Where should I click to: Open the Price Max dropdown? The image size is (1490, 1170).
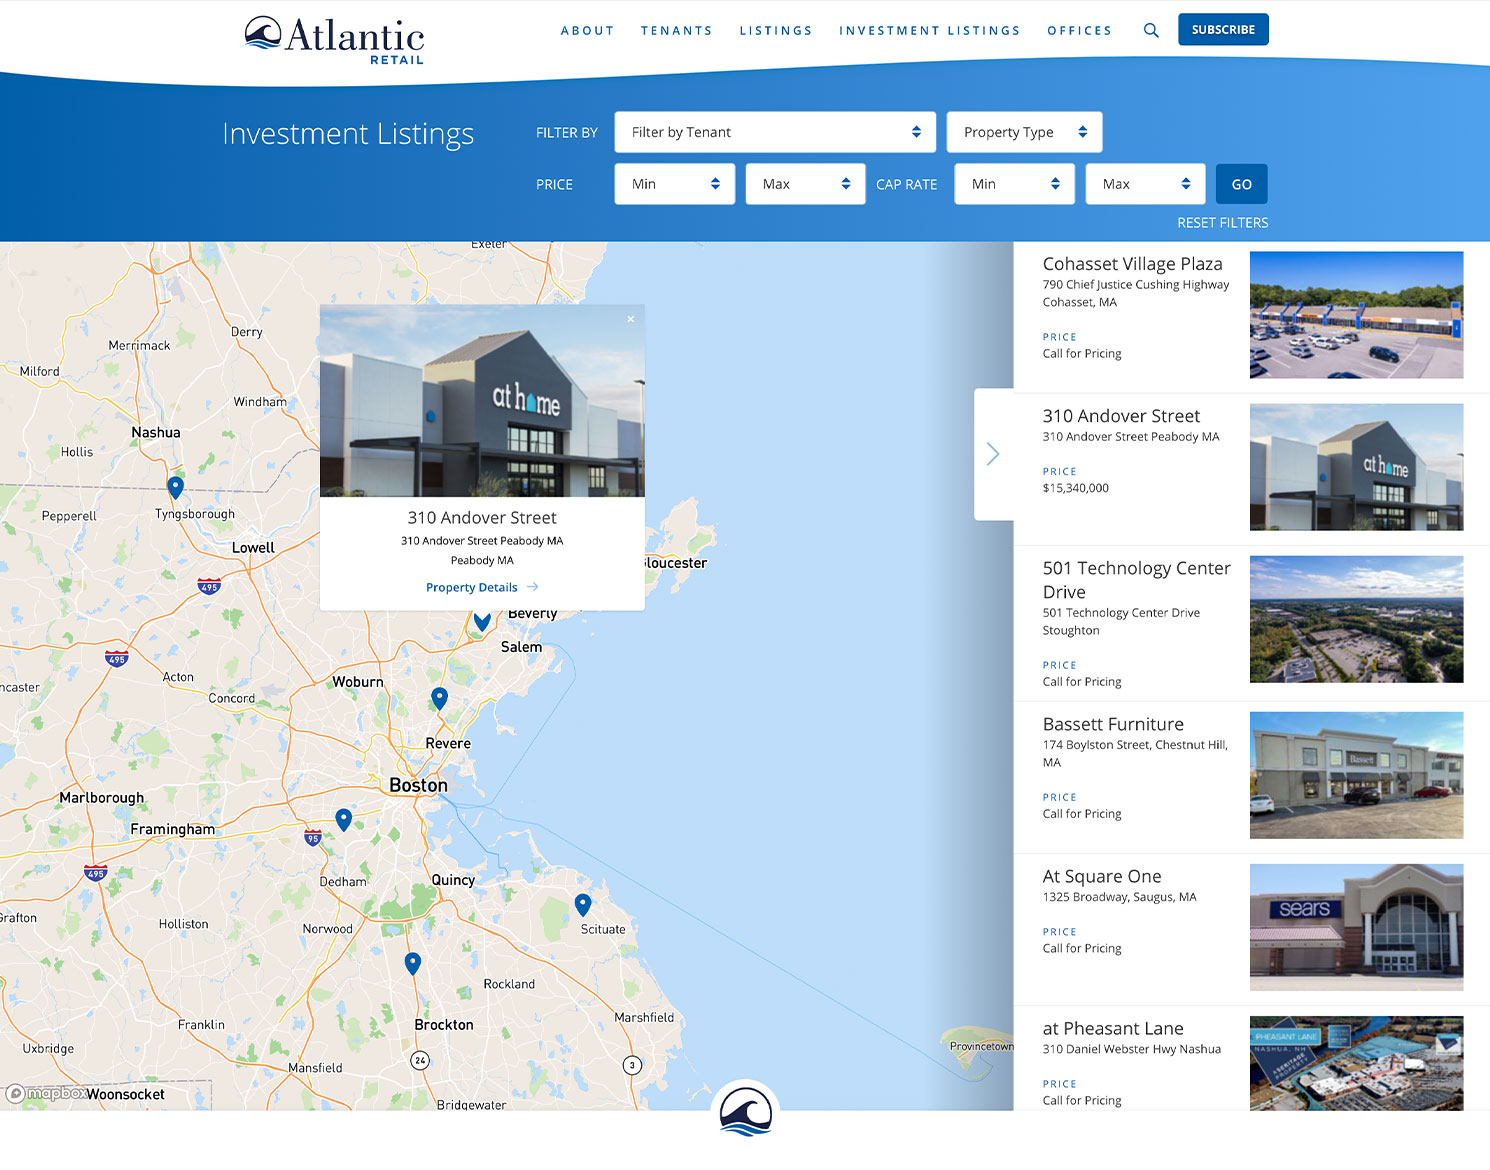(x=805, y=184)
